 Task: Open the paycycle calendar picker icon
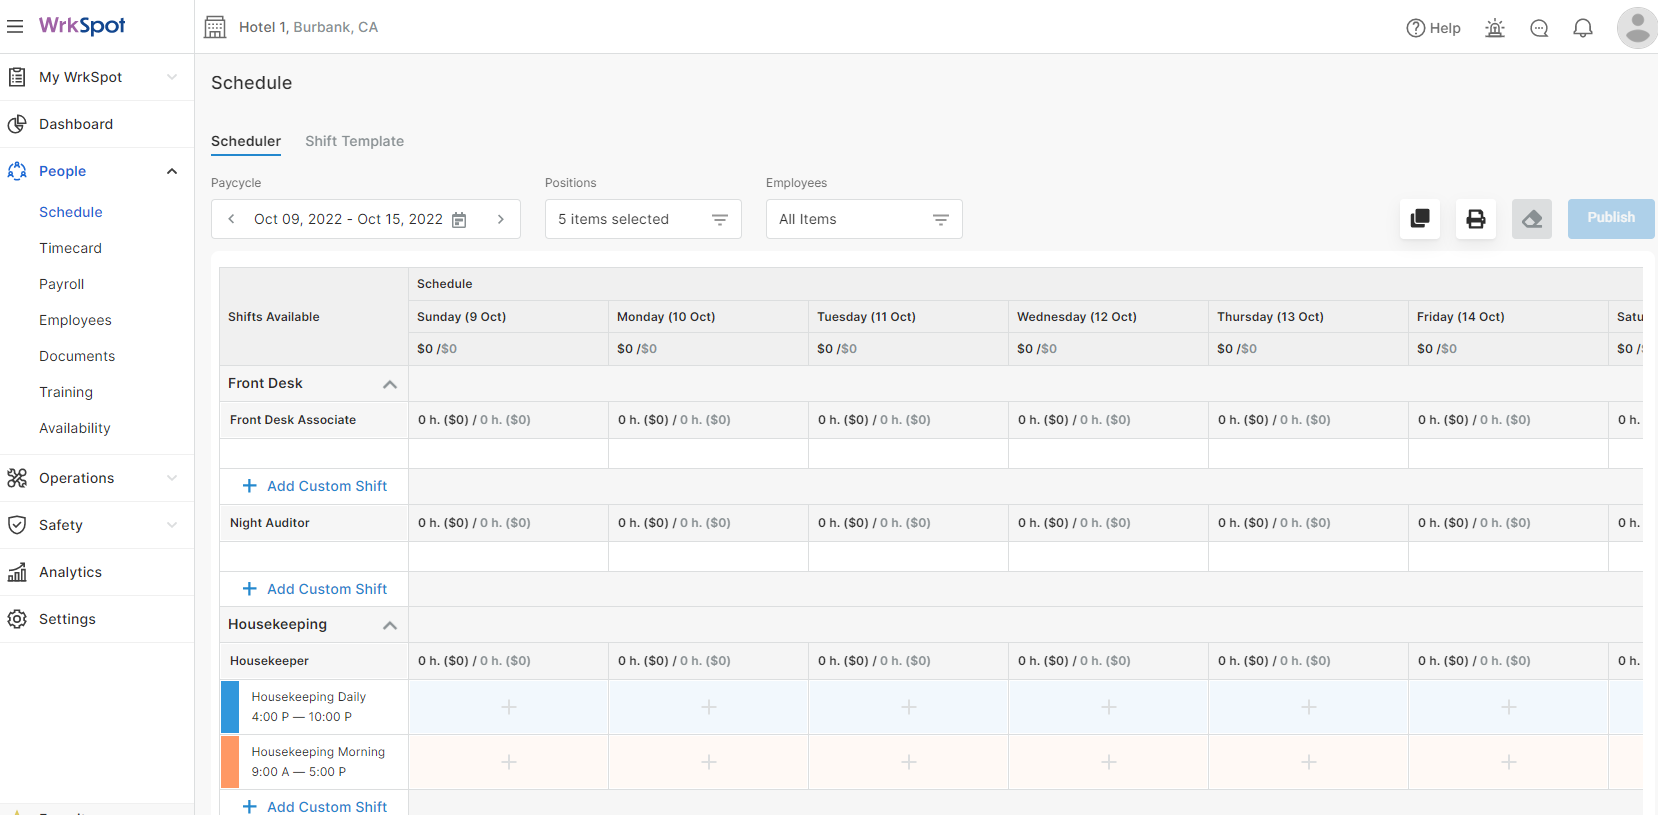pos(459,220)
